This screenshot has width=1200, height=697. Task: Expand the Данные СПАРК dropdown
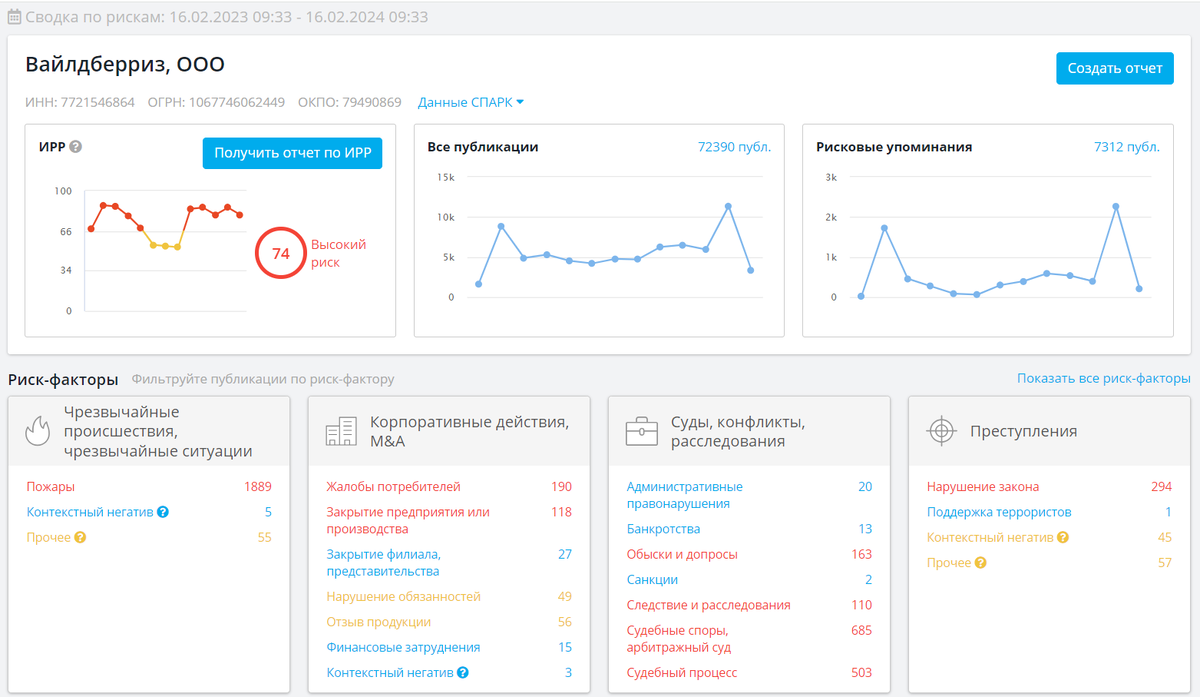(x=471, y=102)
